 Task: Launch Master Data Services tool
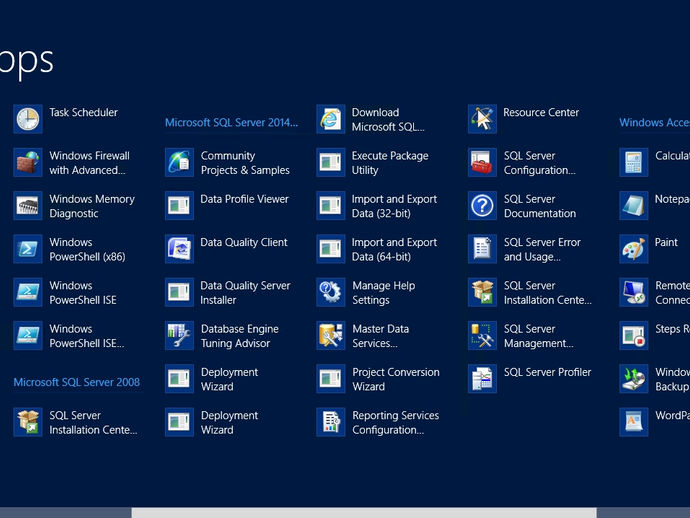363,335
